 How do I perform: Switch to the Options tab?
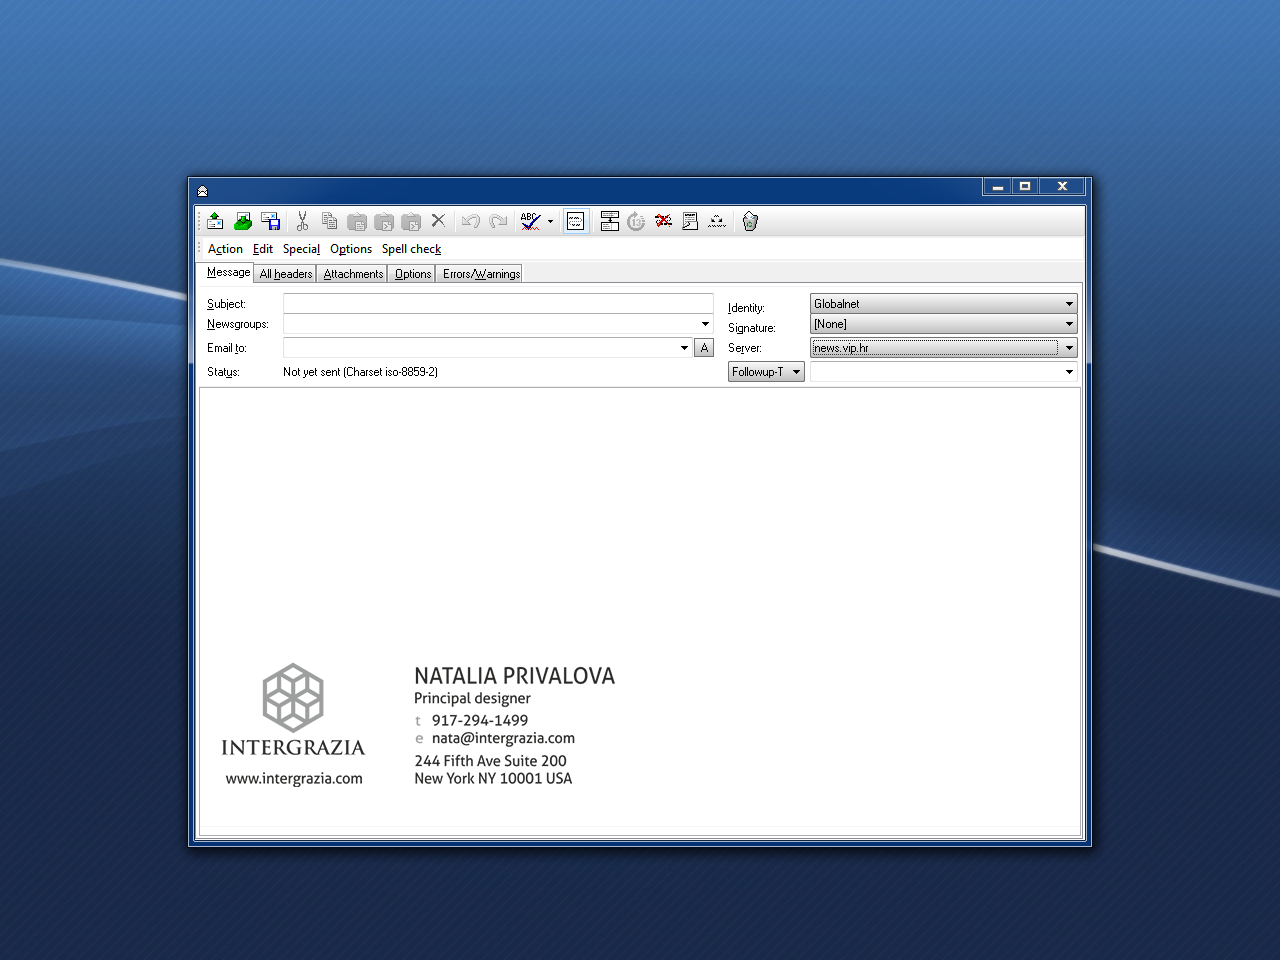[x=413, y=274]
